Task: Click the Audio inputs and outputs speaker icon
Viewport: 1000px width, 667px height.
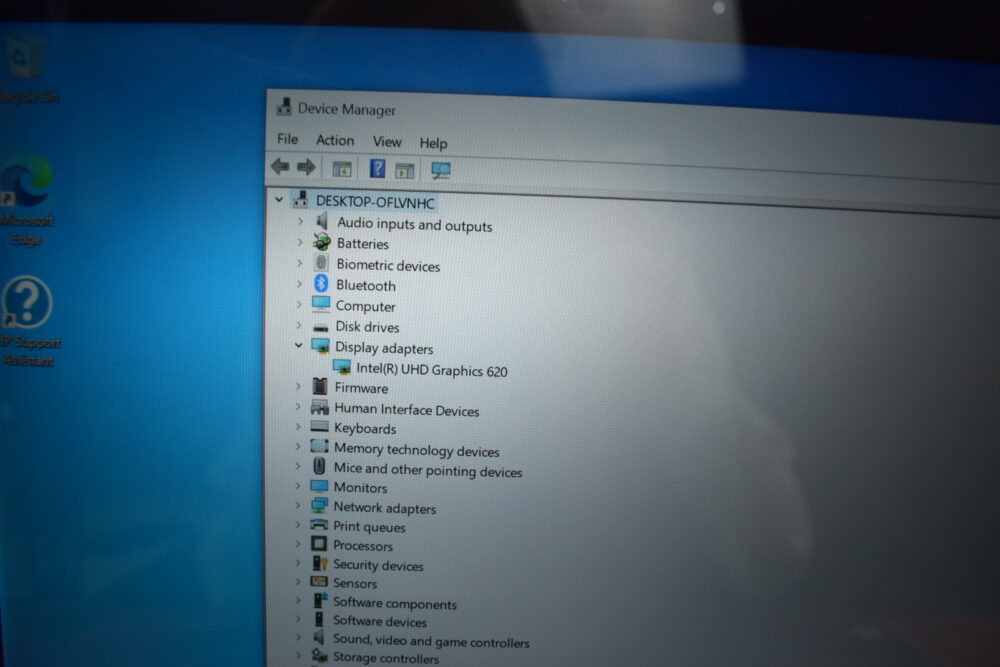Action: coord(322,222)
